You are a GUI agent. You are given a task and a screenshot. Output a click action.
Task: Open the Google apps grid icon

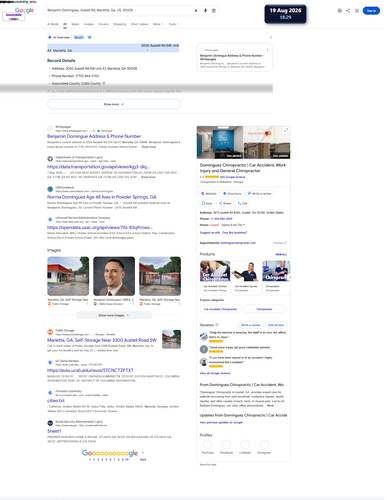click(x=357, y=11)
